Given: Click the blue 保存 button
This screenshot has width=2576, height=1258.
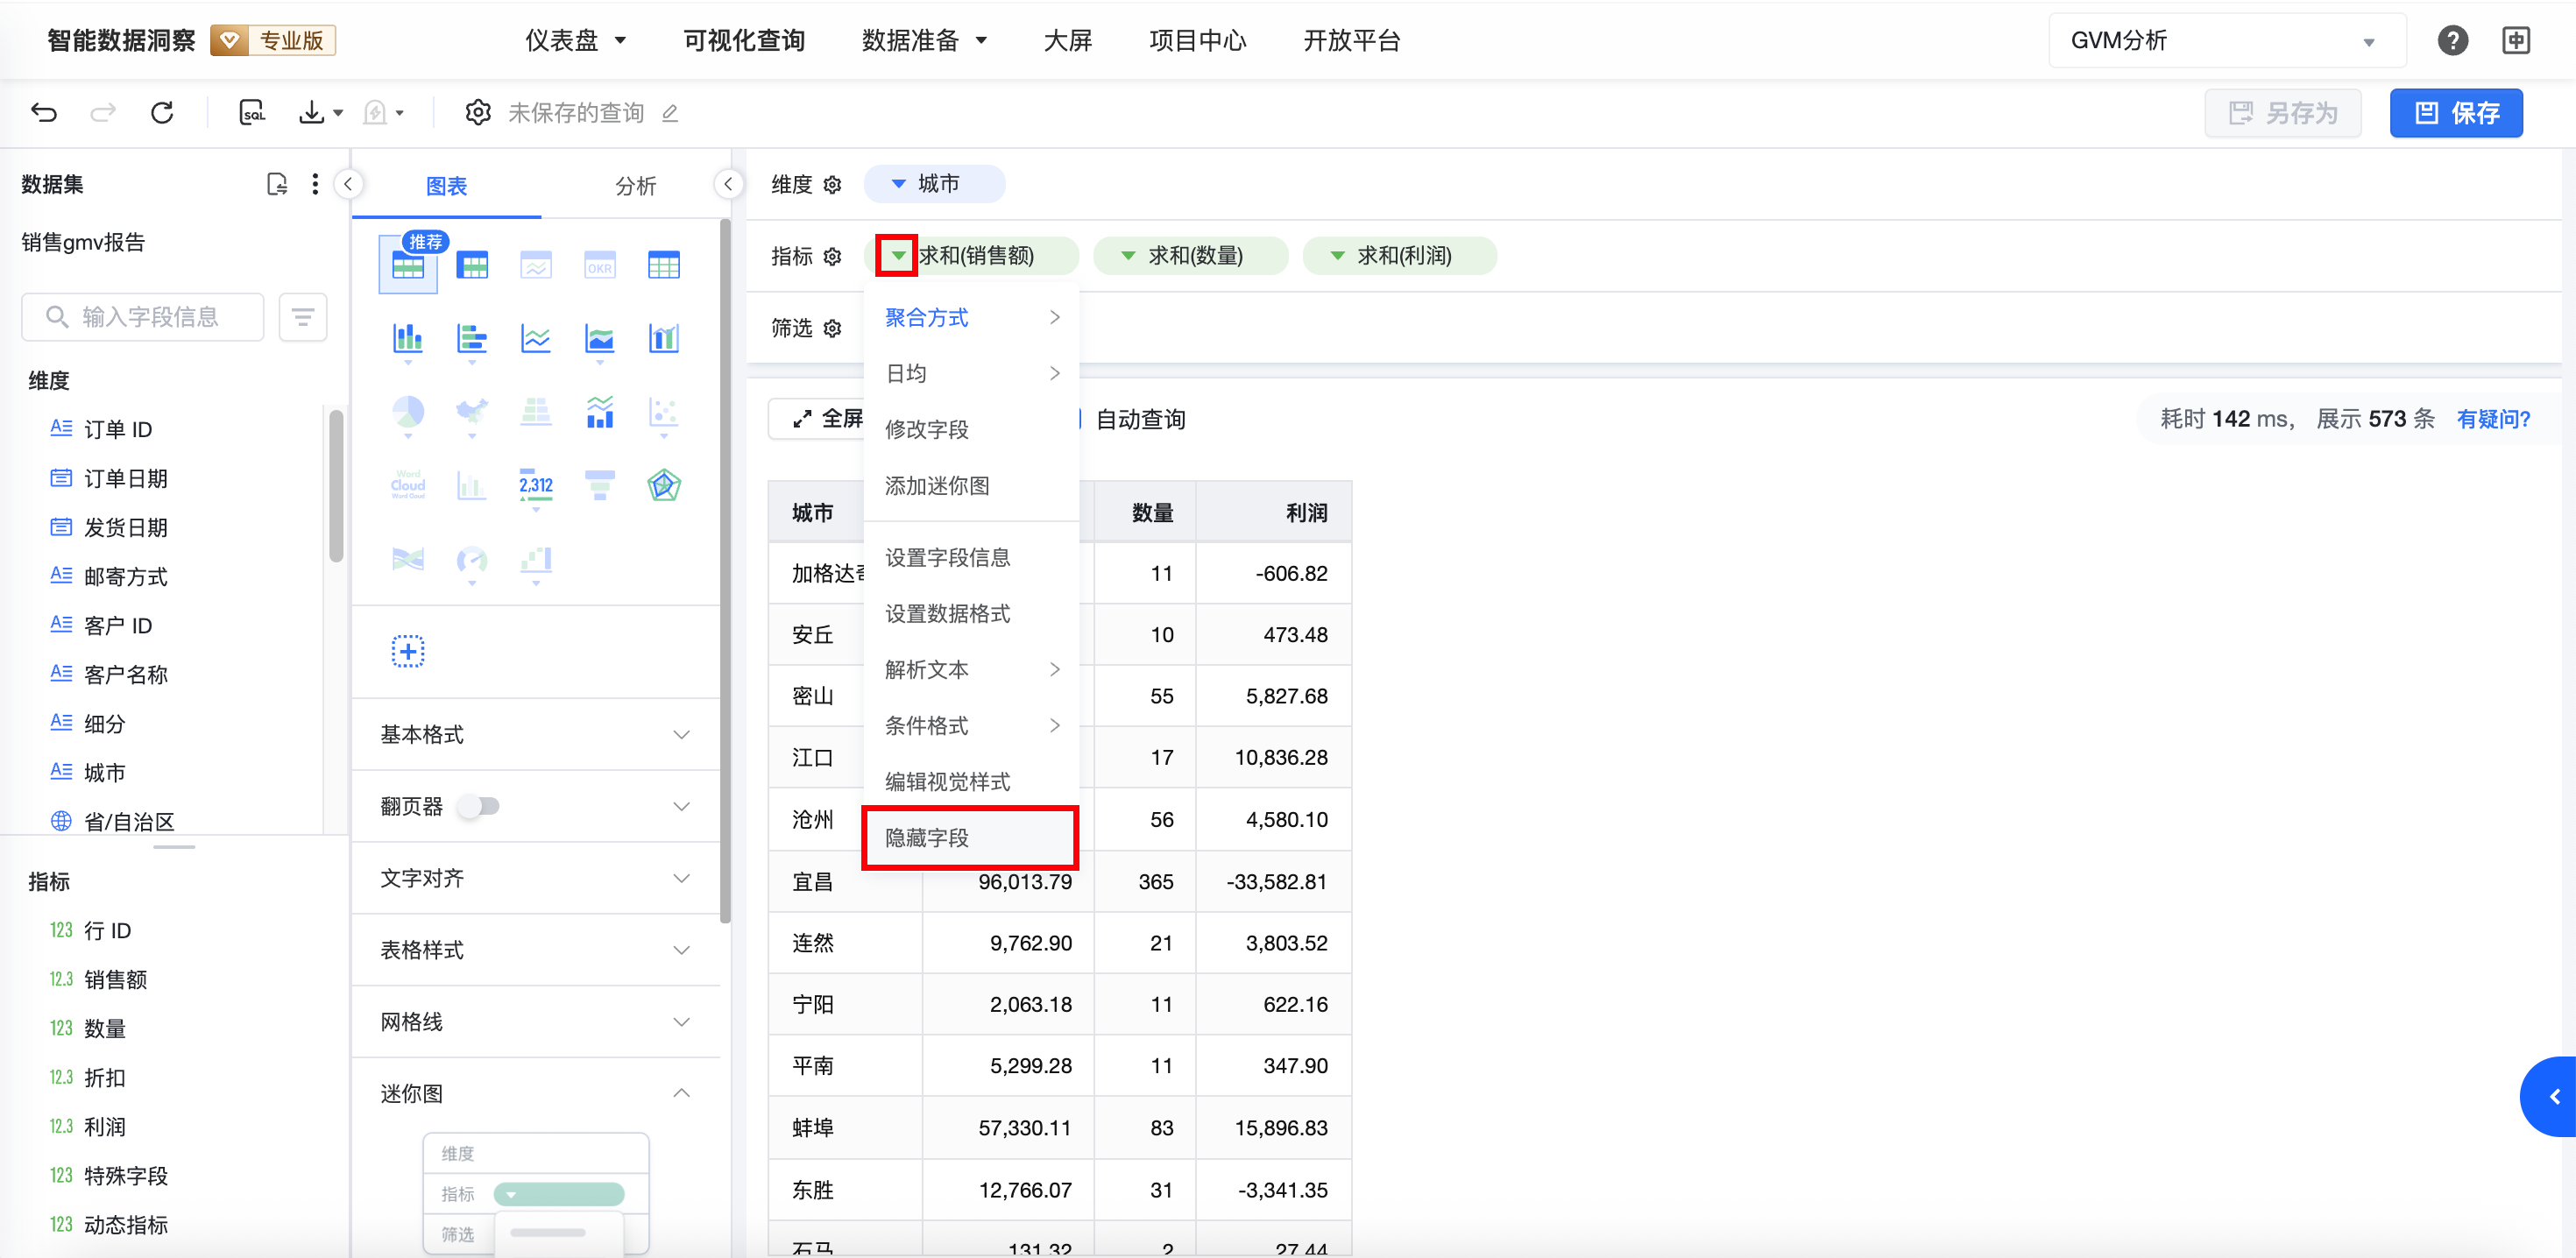Looking at the screenshot, I should [2455, 113].
